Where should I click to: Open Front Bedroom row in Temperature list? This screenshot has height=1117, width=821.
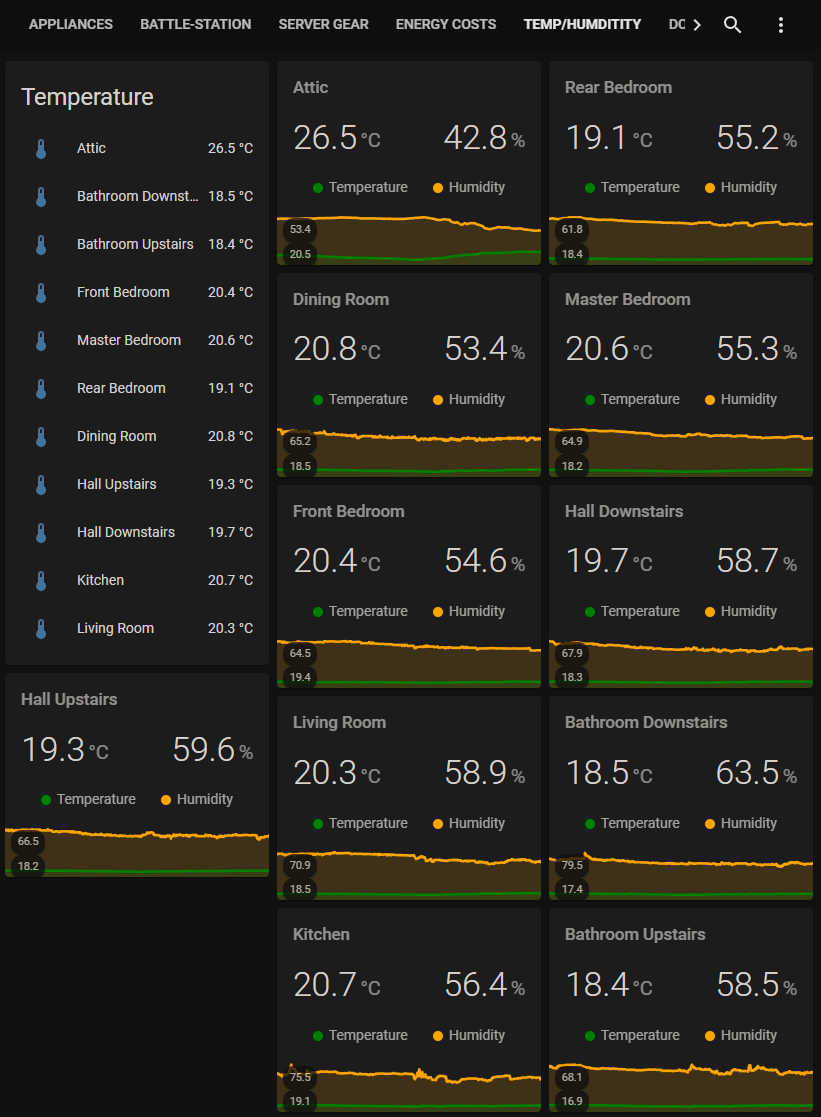click(137, 292)
